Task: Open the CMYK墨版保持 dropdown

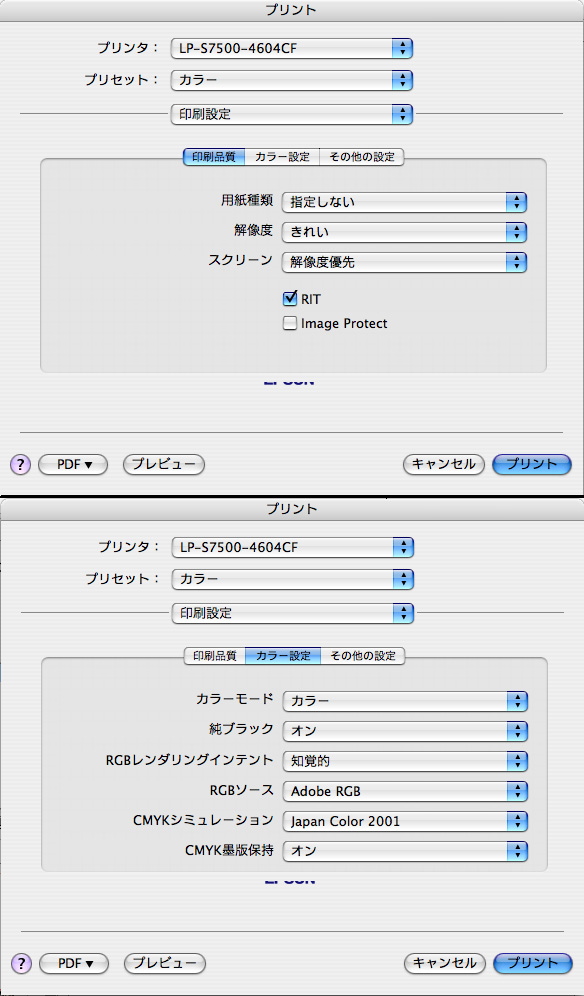Action: pyautogui.click(x=405, y=851)
